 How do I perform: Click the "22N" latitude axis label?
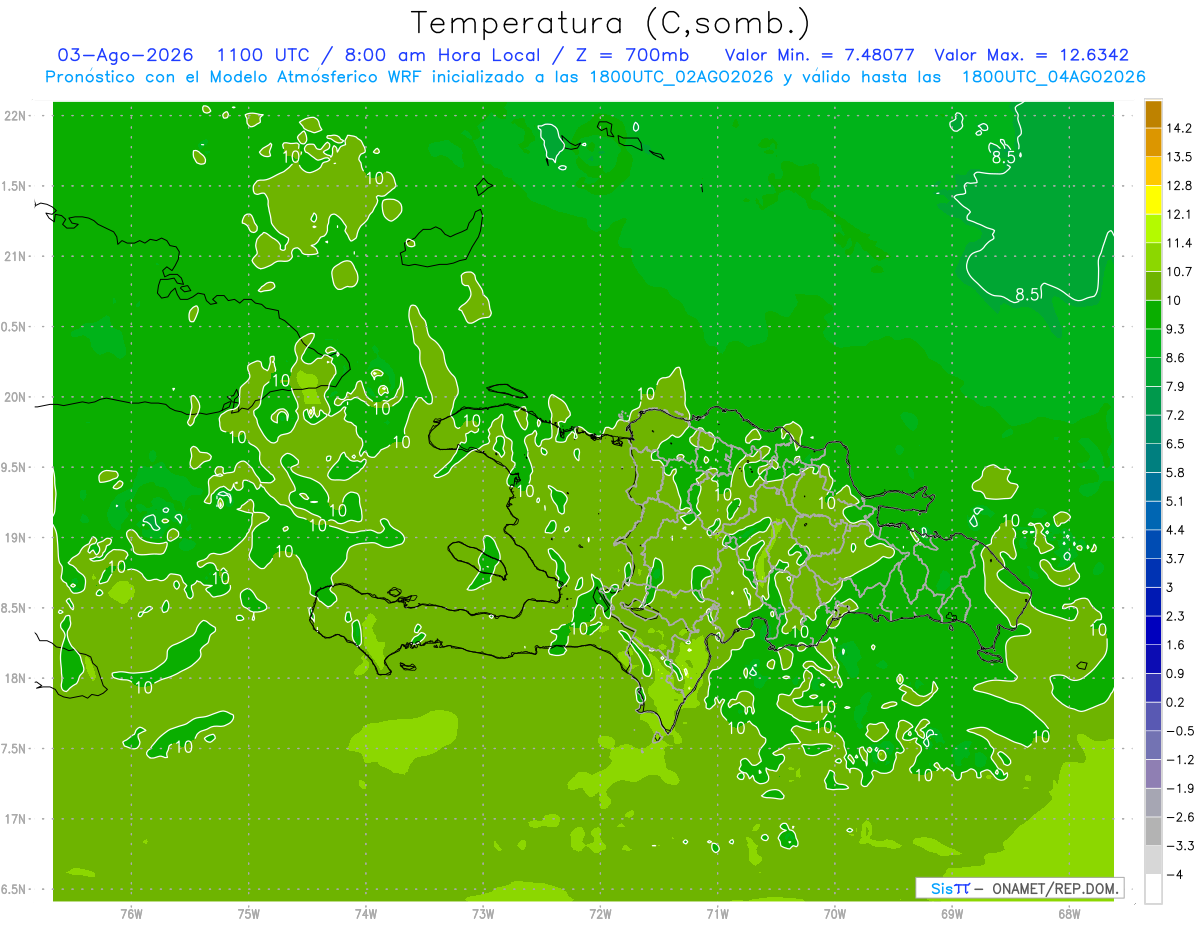[x=16, y=116]
